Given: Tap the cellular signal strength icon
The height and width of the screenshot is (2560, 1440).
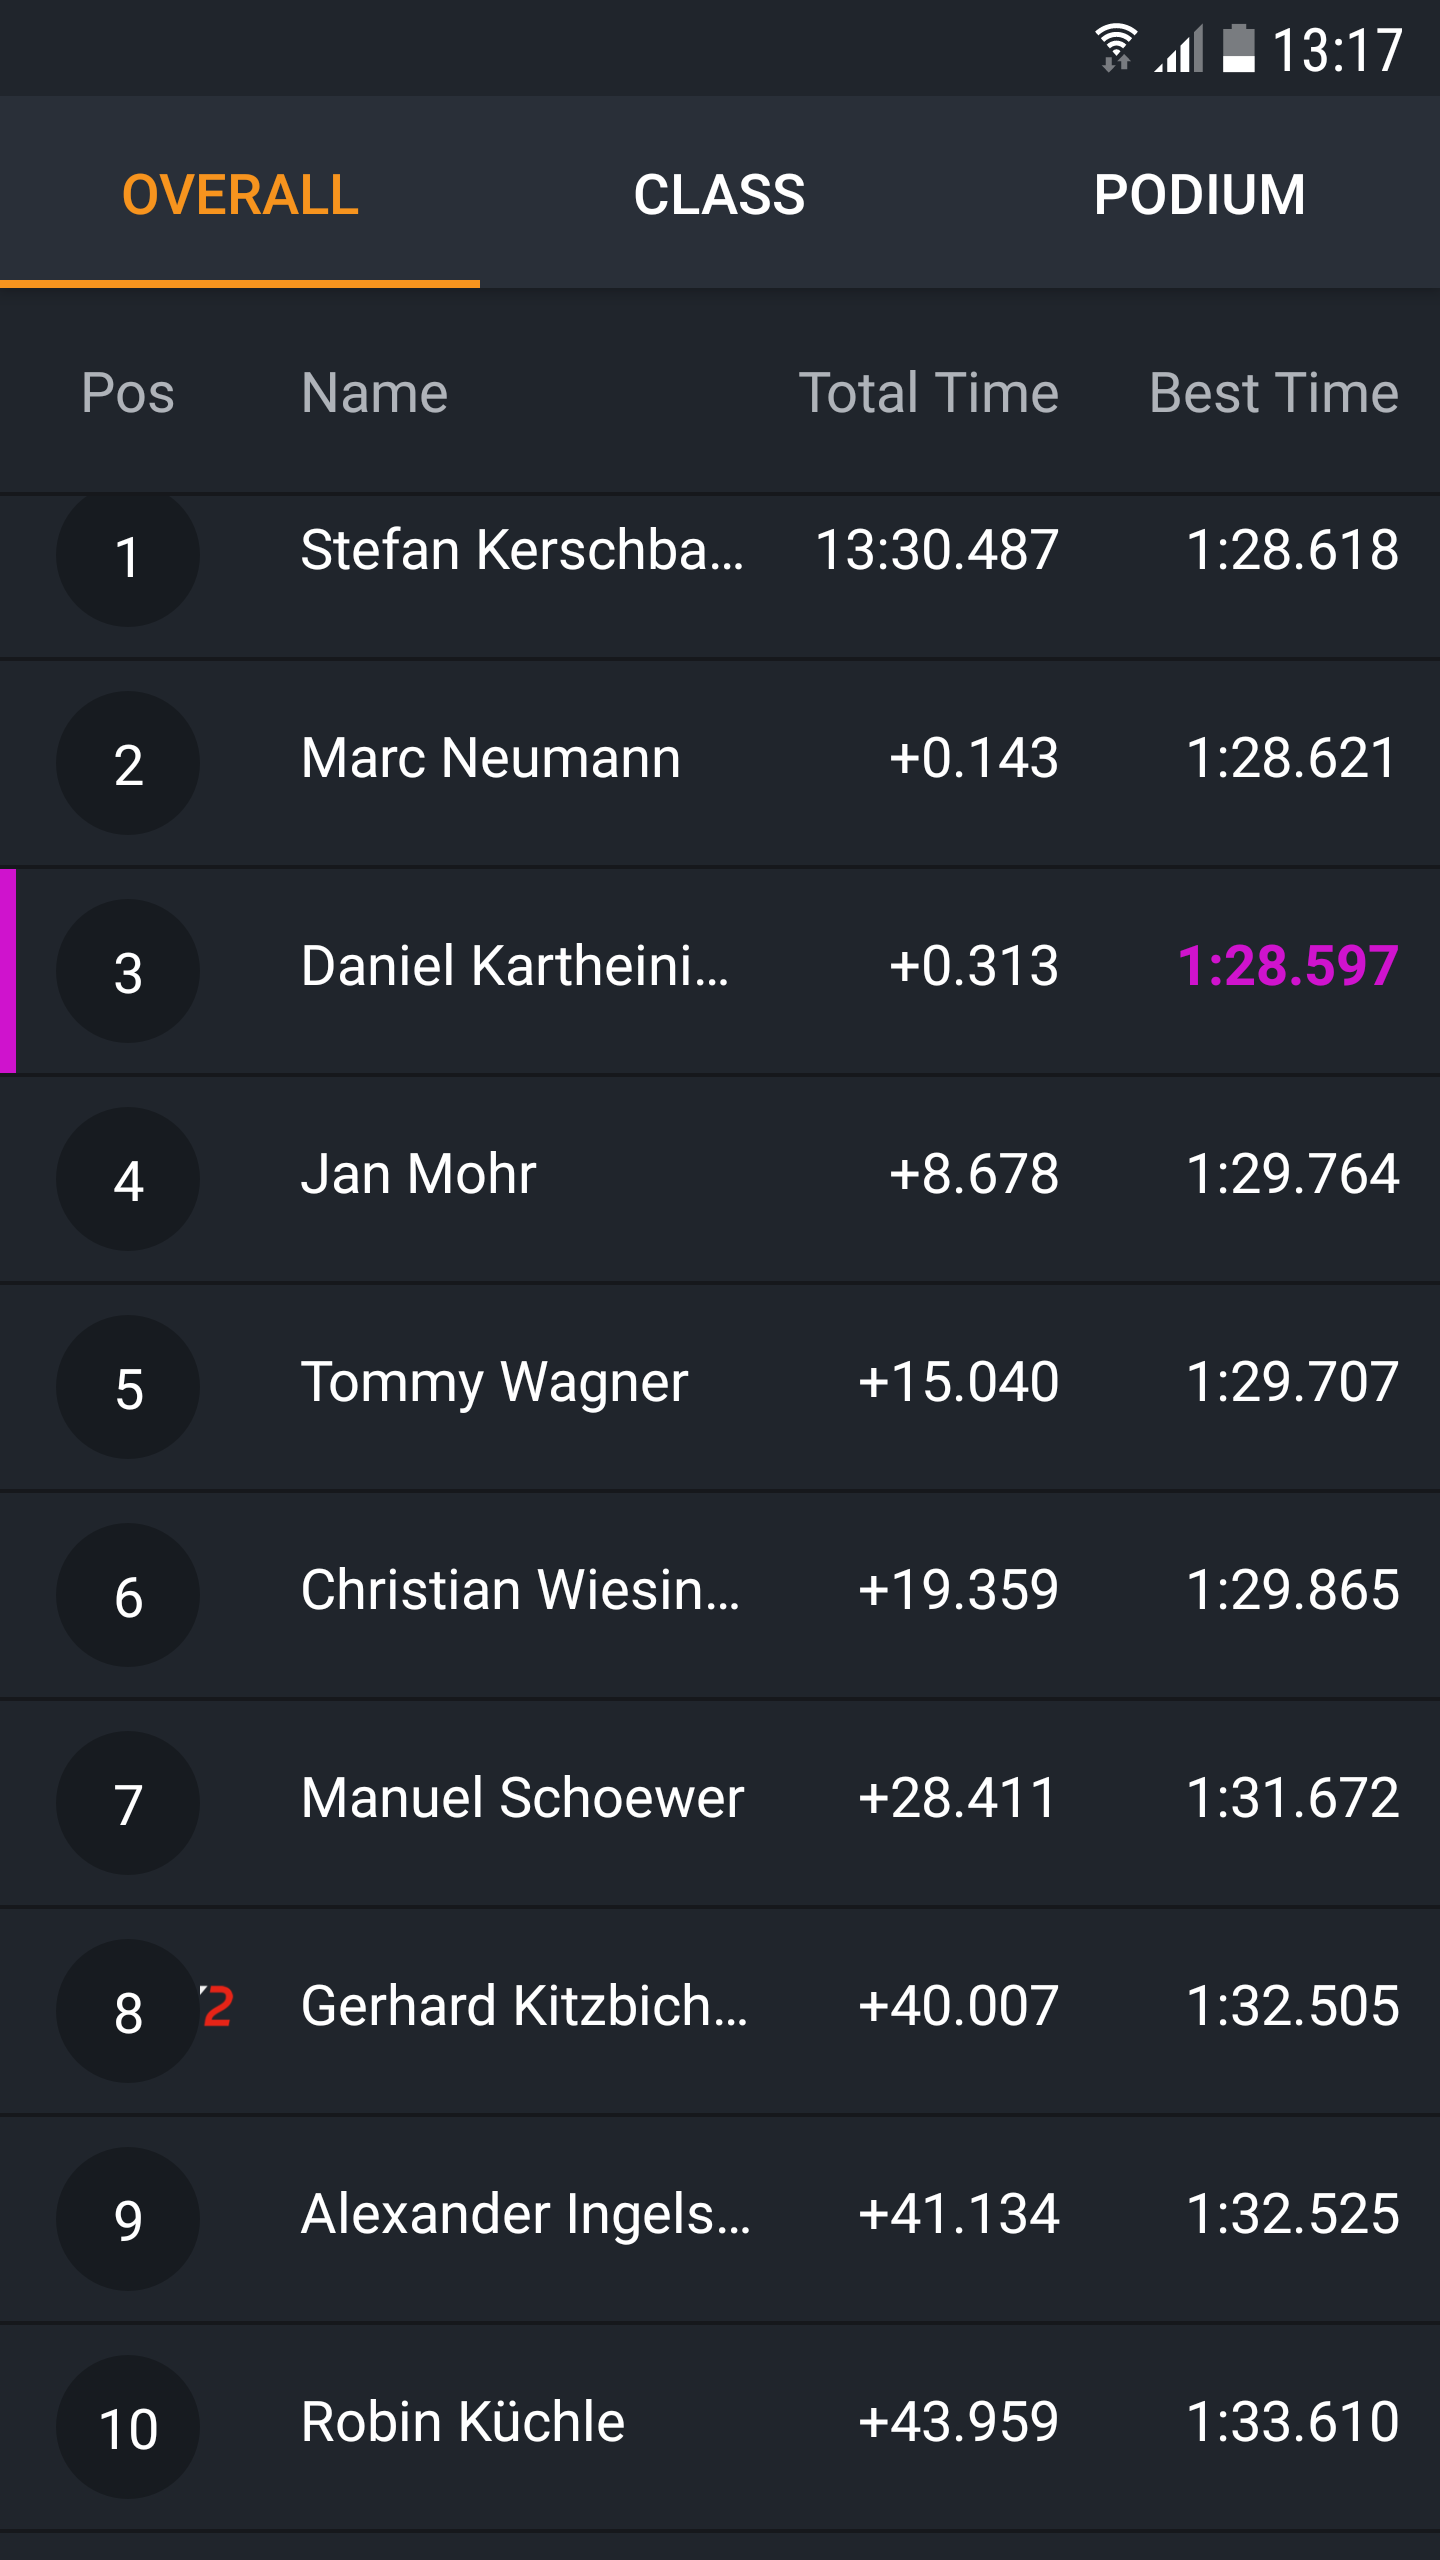Looking at the screenshot, I should pos(1179,48).
